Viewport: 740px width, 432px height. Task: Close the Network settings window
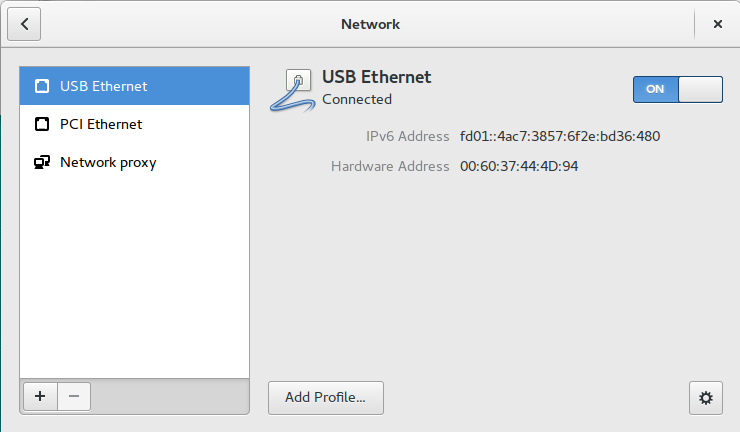(717, 23)
